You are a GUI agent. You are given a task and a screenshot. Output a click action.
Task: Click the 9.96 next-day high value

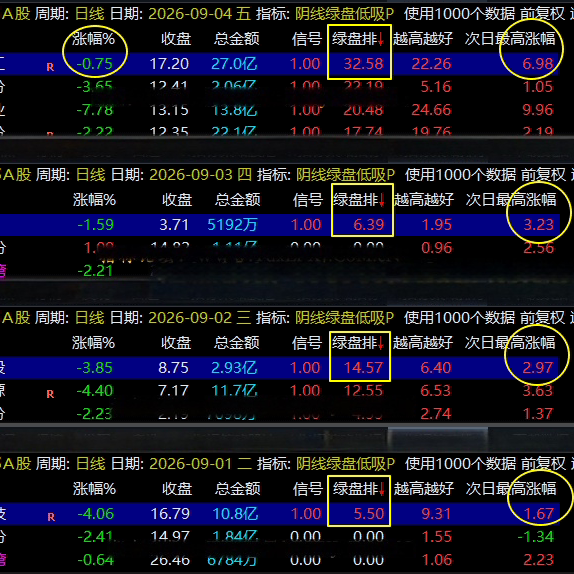click(538, 110)
